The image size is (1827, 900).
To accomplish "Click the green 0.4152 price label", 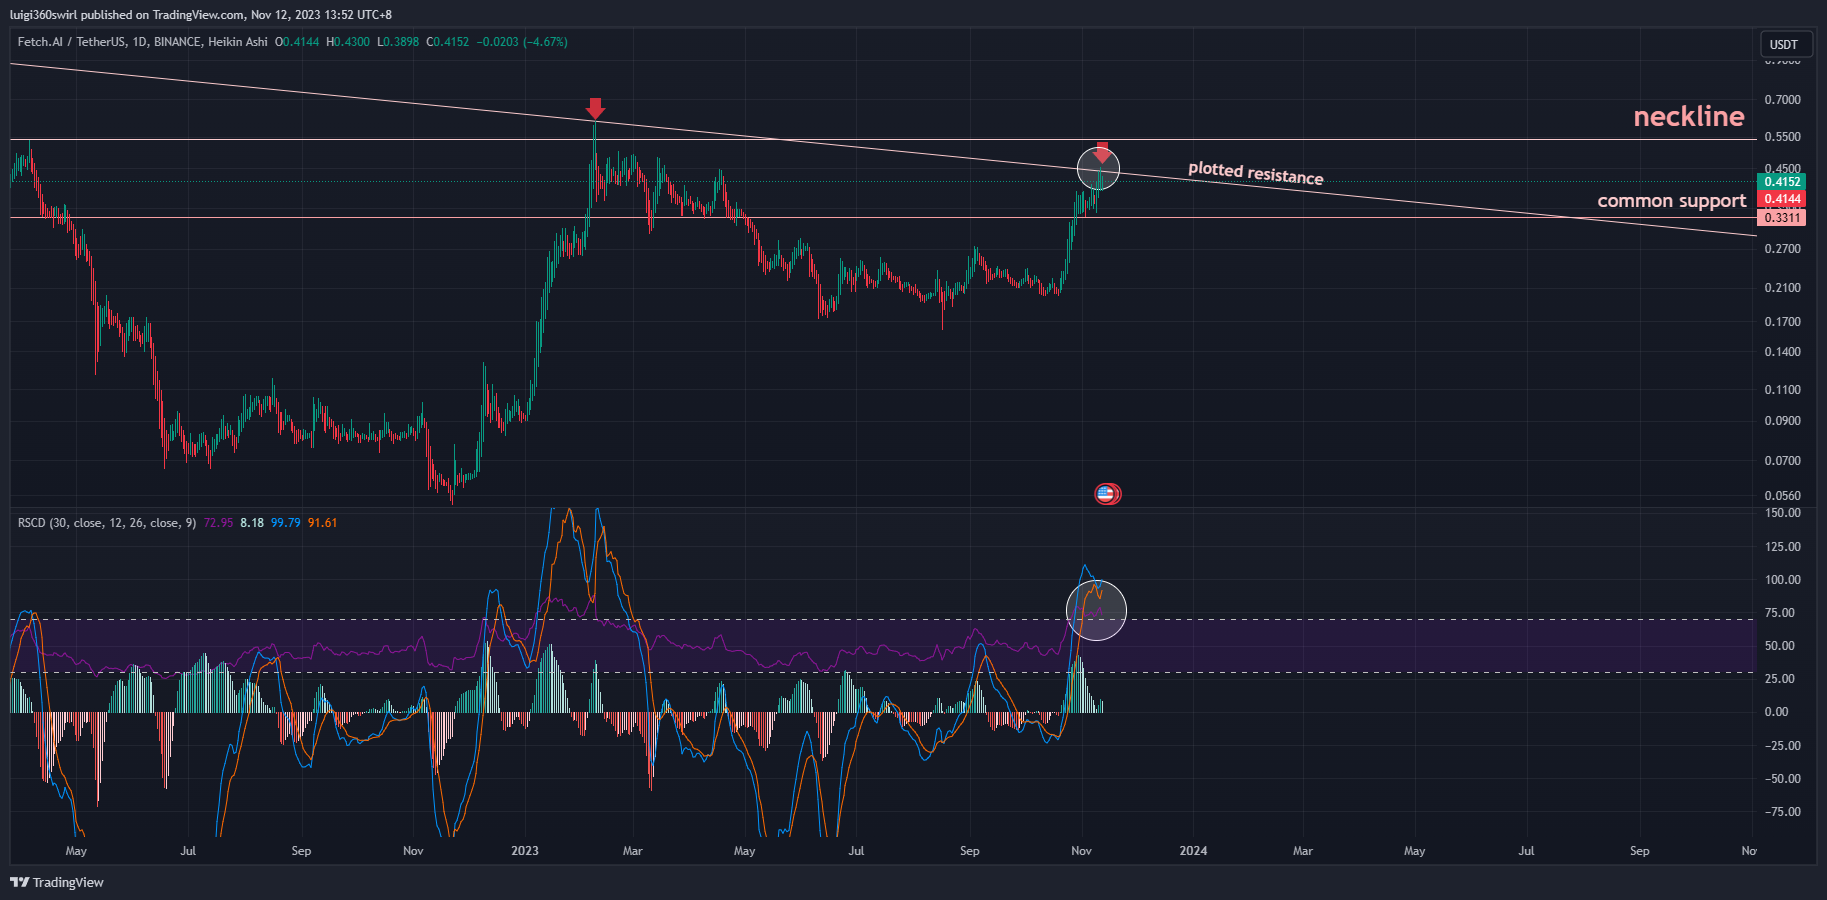I will [1782, 182].
